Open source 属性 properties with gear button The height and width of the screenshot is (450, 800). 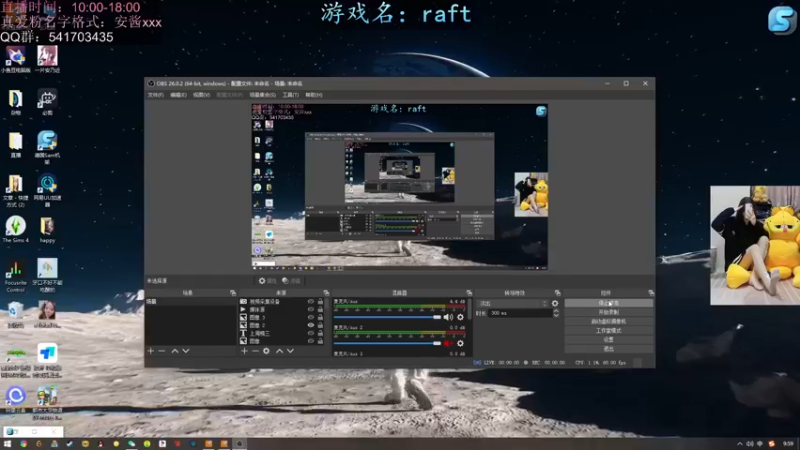click(267, 281)
